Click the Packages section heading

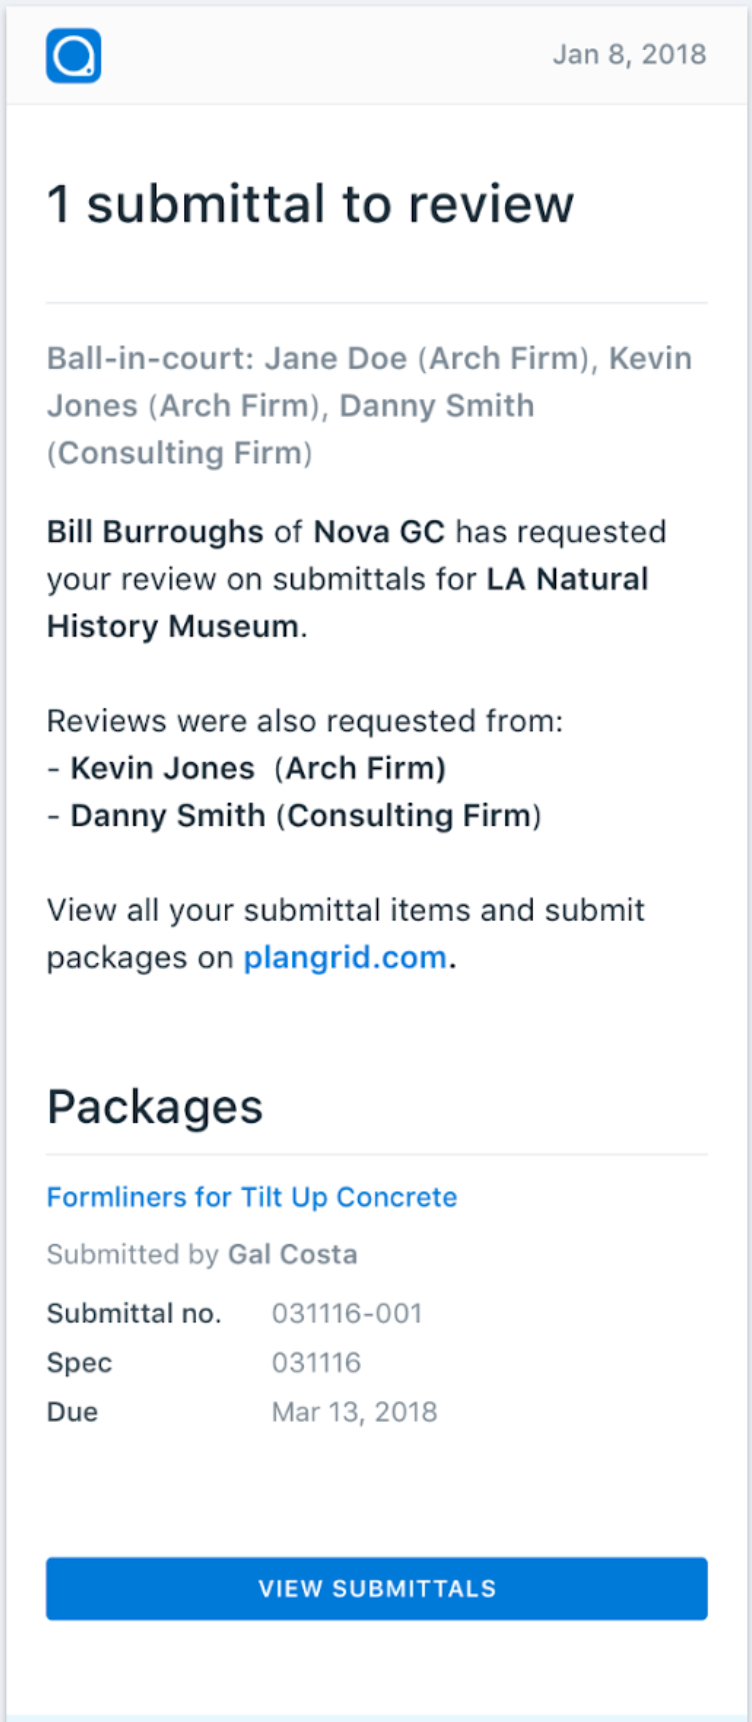coord(155,1107)
